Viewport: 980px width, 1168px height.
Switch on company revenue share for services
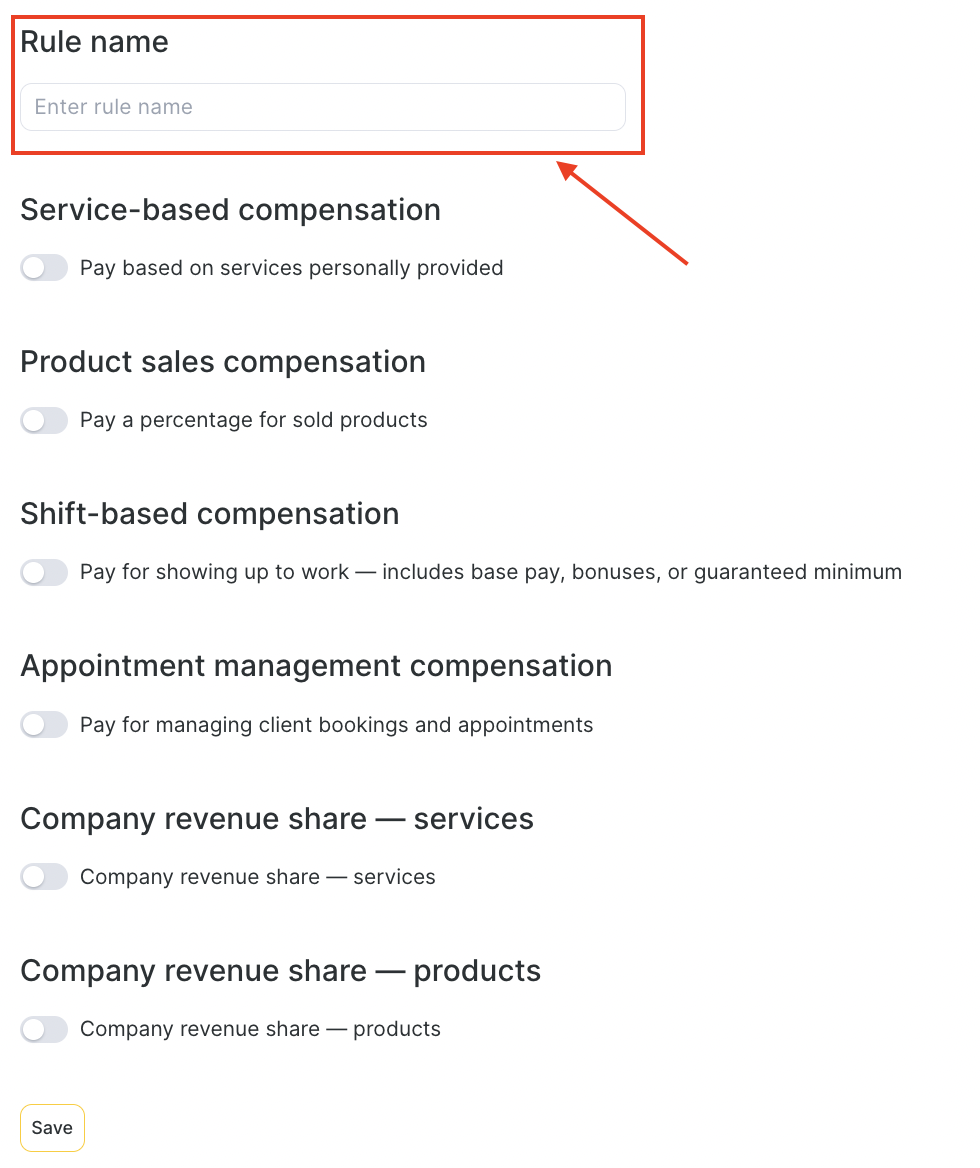coord(44,877)
